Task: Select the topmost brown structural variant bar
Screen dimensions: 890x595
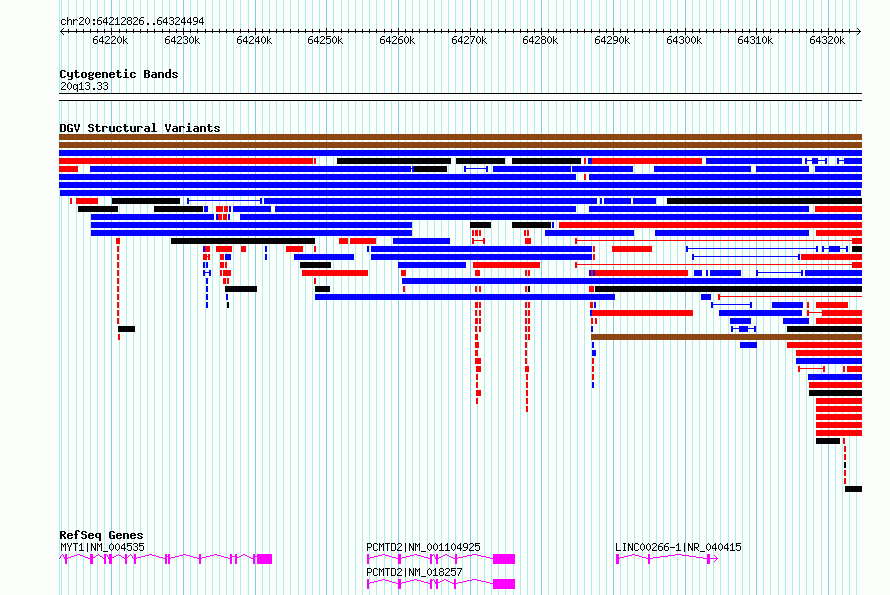Action: 460,137
